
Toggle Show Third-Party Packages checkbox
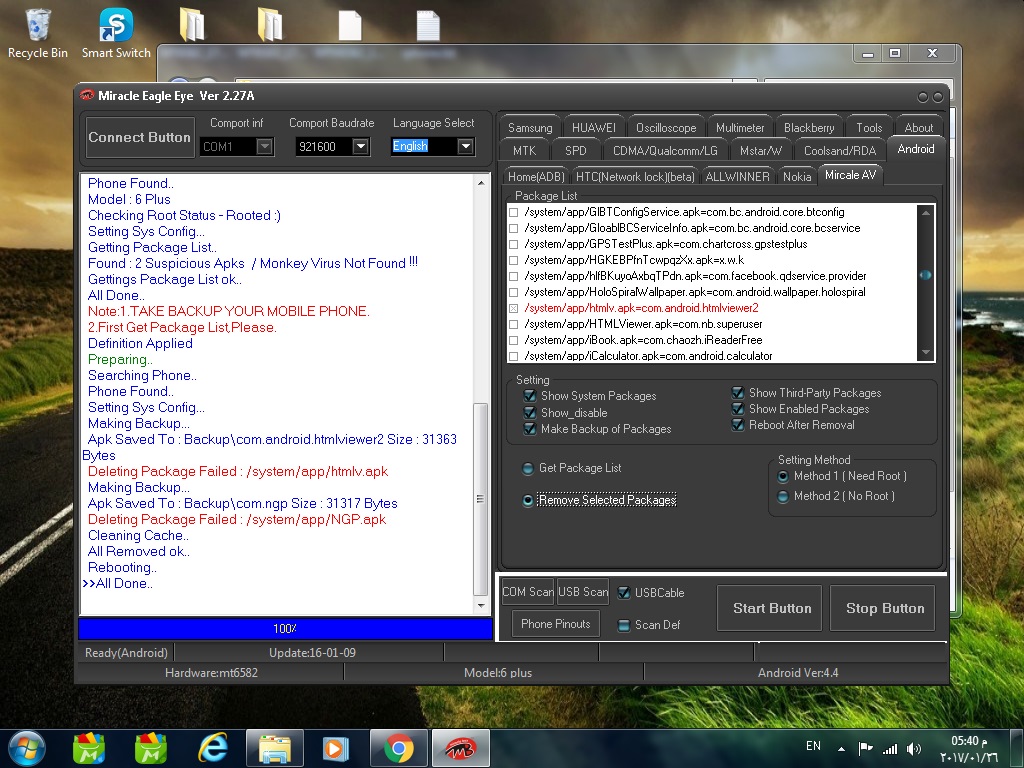(738, 392)
